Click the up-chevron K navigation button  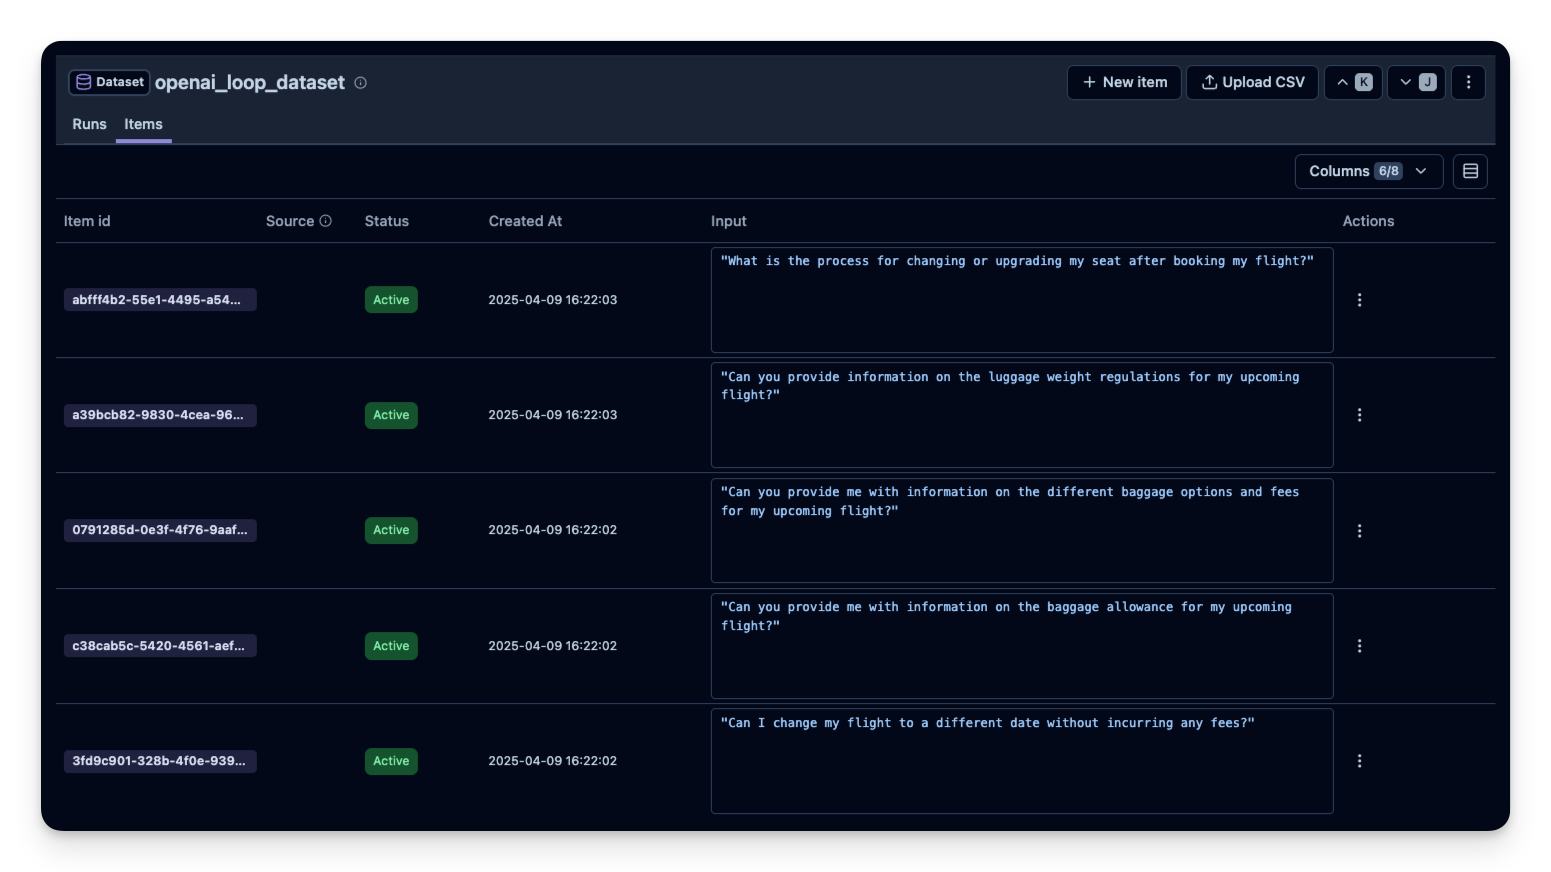[1353, 82]
